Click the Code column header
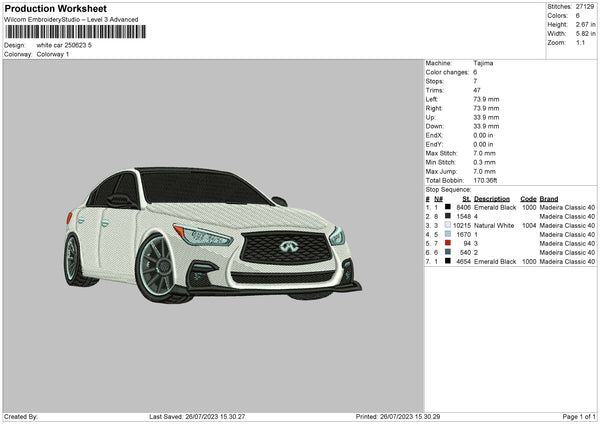Viewport: 600px width, 424px height. (528, 198)
